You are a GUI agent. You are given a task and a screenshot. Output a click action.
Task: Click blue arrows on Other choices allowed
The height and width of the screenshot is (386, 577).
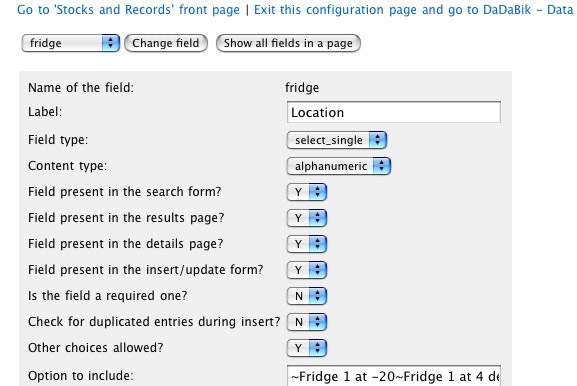[318, 348]
